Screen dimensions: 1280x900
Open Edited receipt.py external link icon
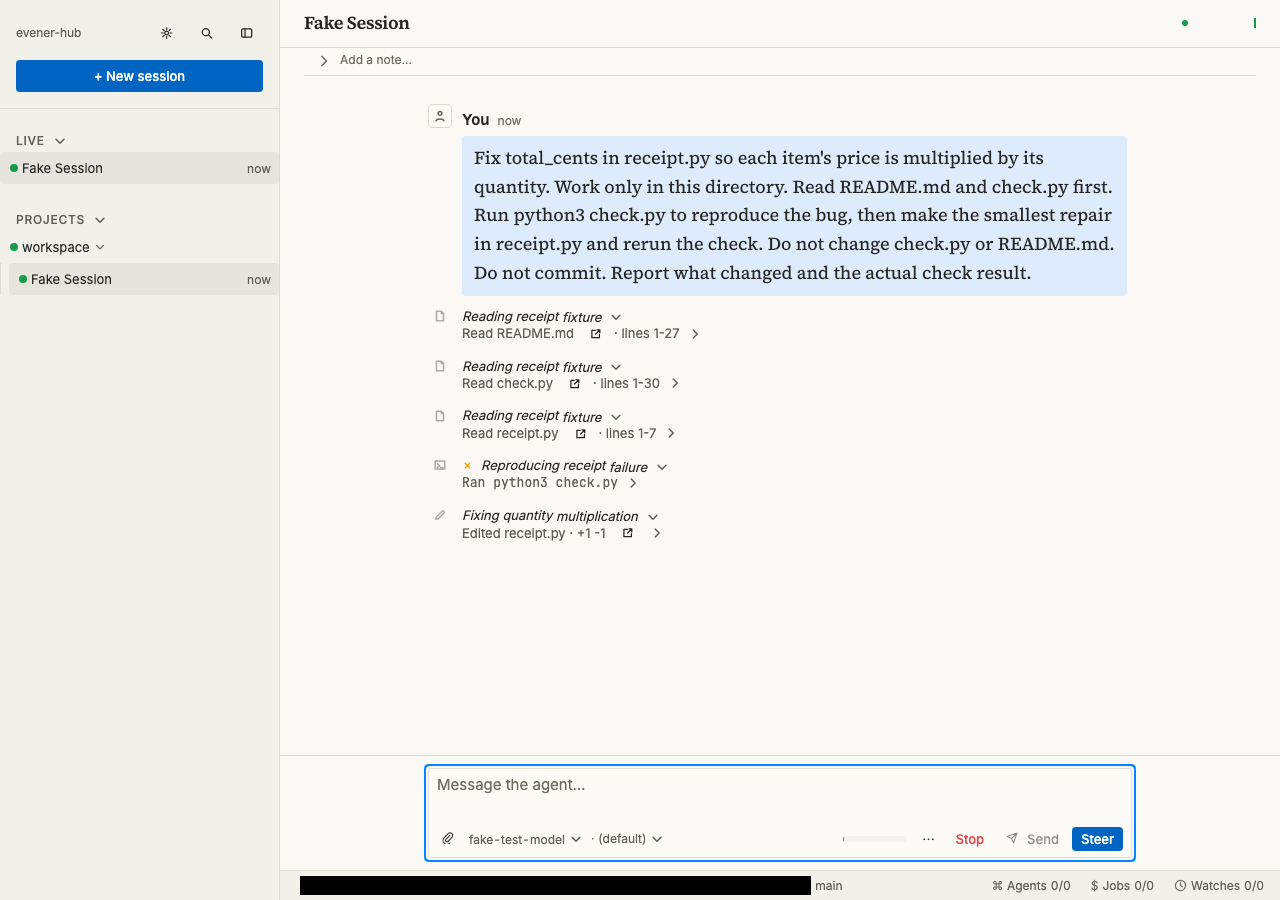click(x=628, y=534)
